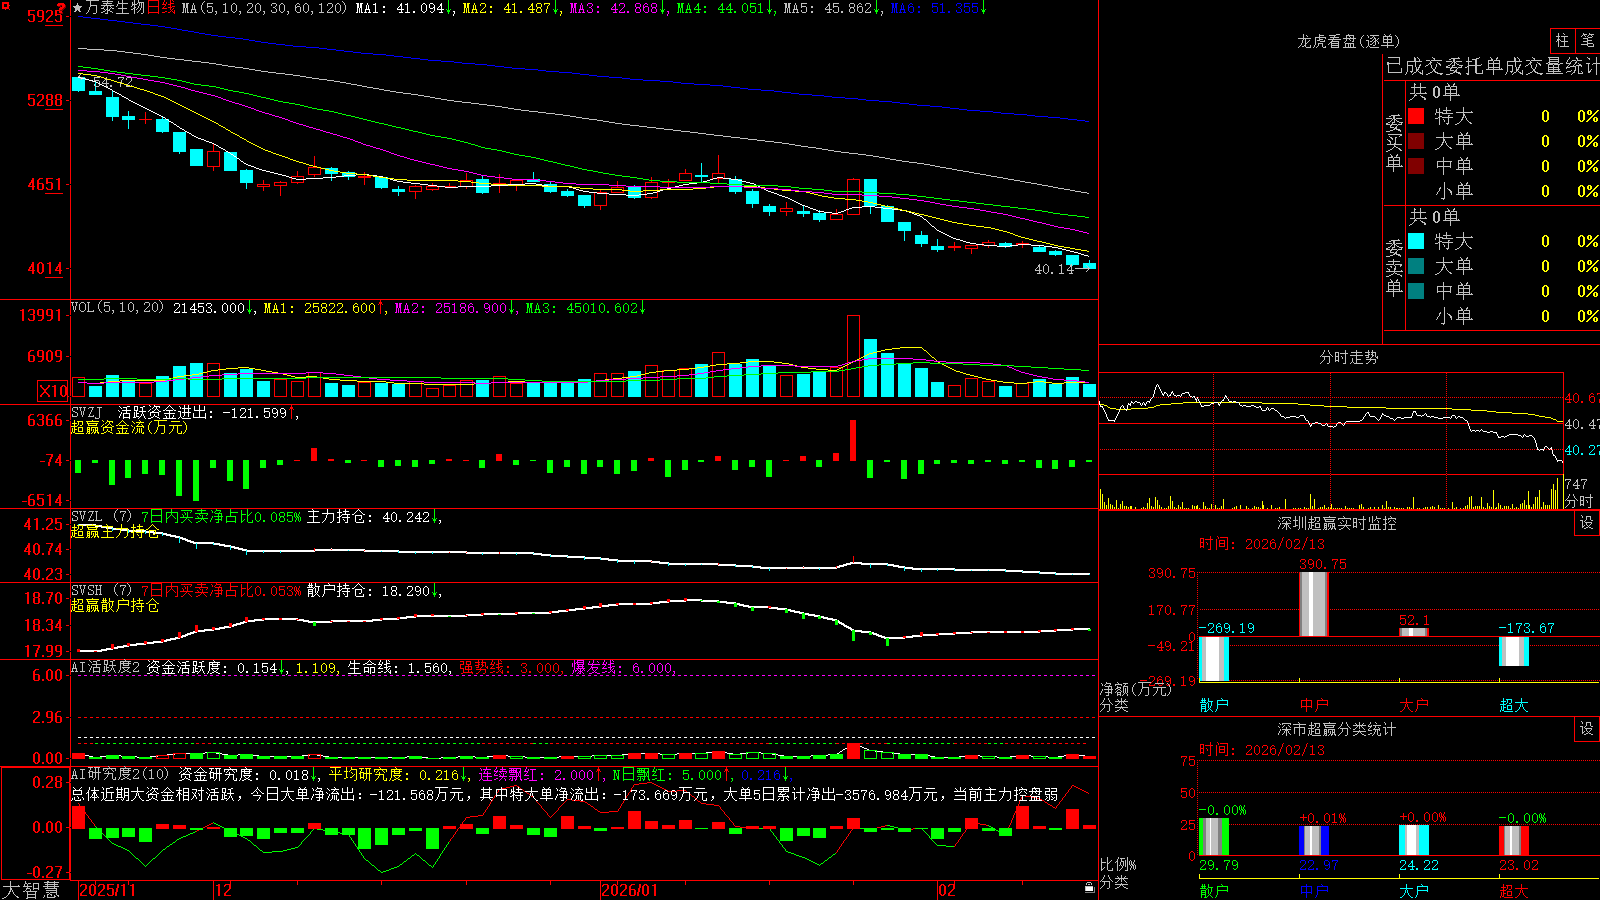Select the 12 month marker on date axis
Image resolution: width=1600 pixels, height=900 pixels.
224,890
